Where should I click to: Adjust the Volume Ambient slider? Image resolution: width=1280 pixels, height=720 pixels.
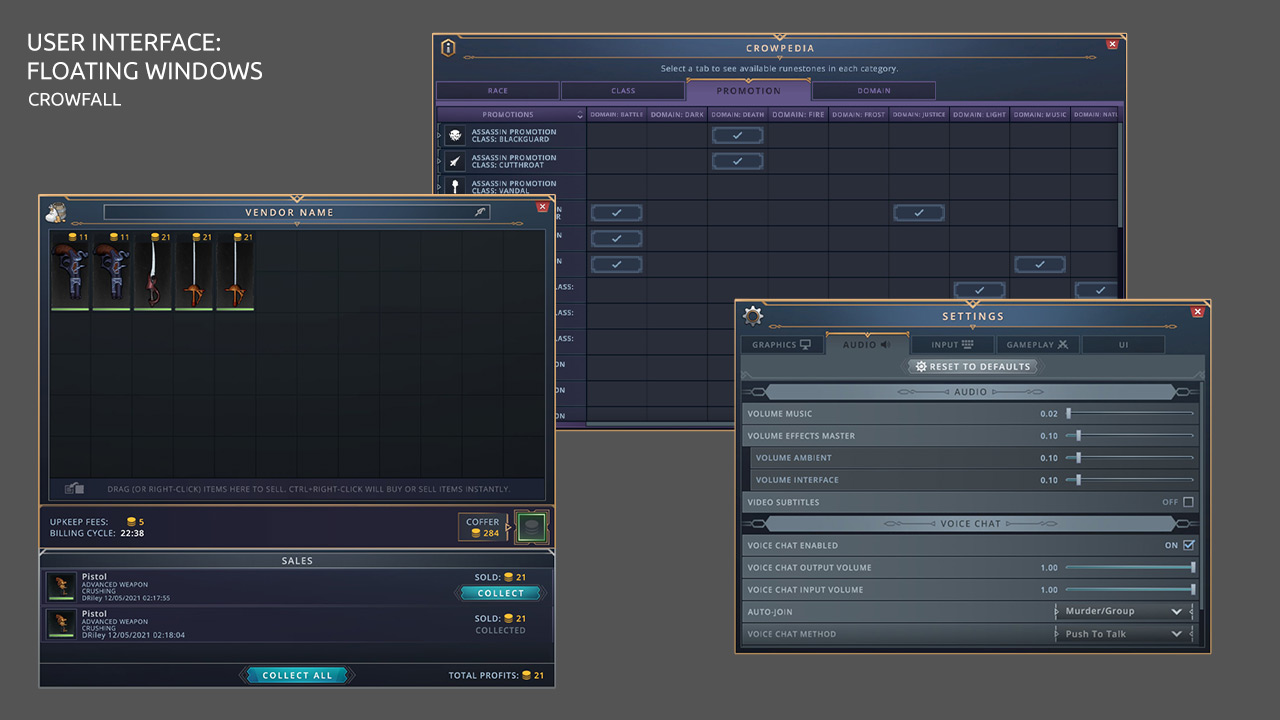click(1130, 457)
